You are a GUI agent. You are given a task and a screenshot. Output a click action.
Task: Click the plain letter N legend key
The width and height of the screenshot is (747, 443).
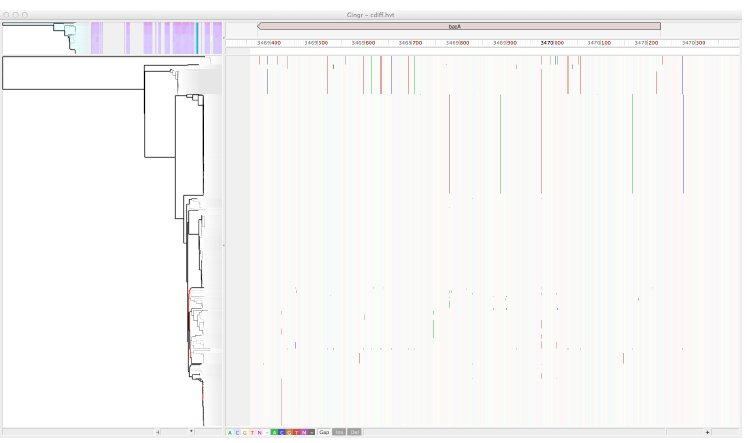[x=260, y=433]
